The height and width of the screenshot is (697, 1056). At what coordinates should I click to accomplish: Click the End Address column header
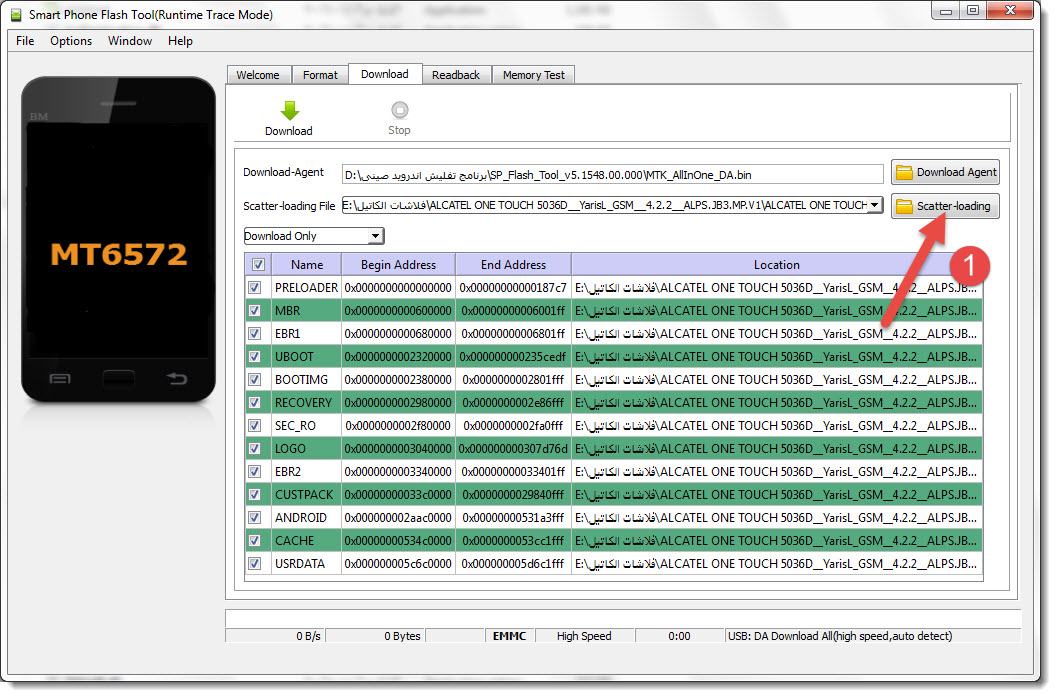513,265
